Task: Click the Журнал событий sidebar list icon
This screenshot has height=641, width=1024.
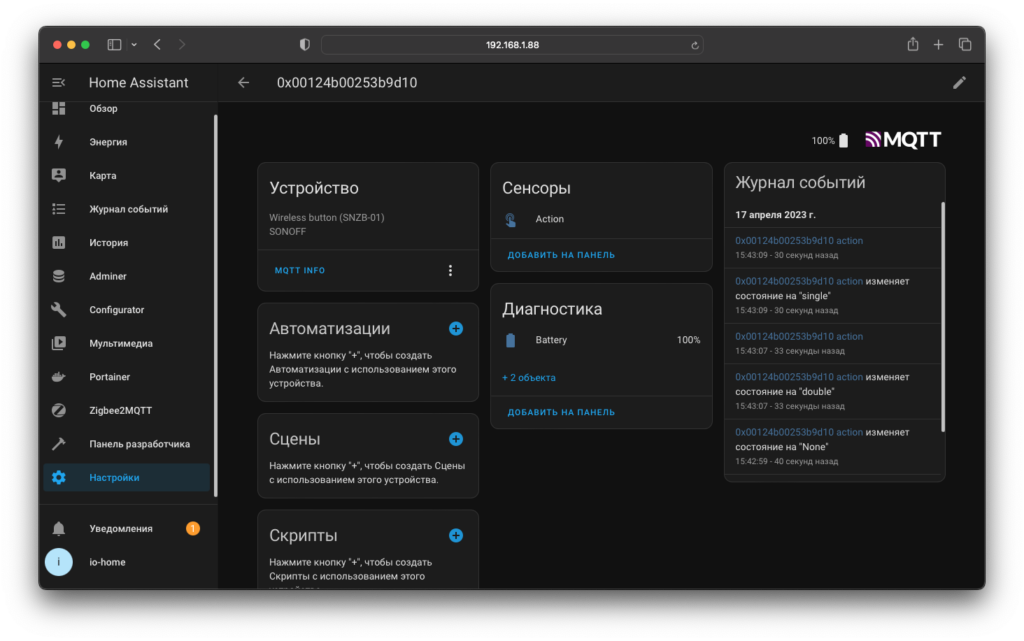Action: (59, 209)
